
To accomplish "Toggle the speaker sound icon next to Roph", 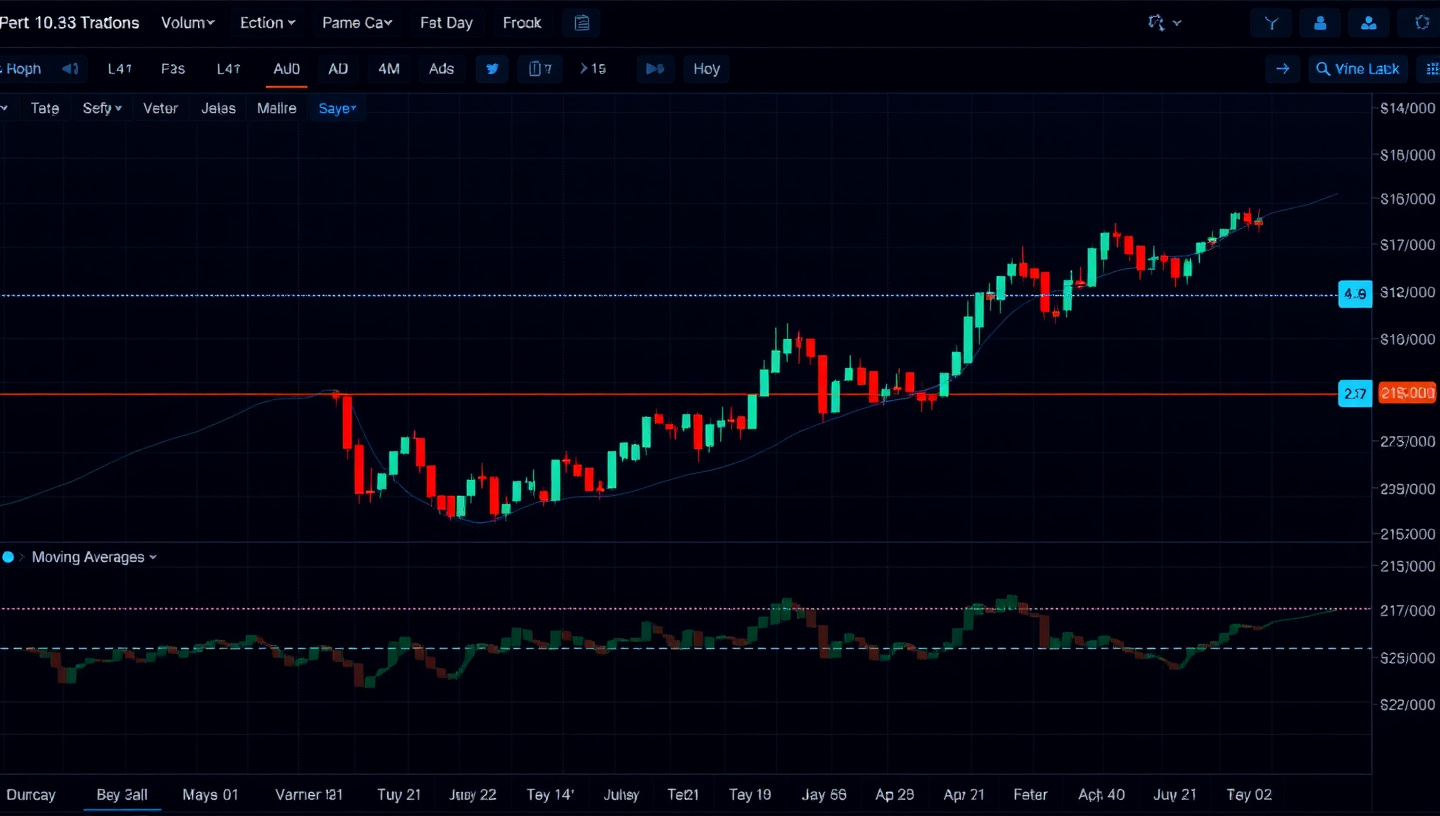I will [70, 69].
